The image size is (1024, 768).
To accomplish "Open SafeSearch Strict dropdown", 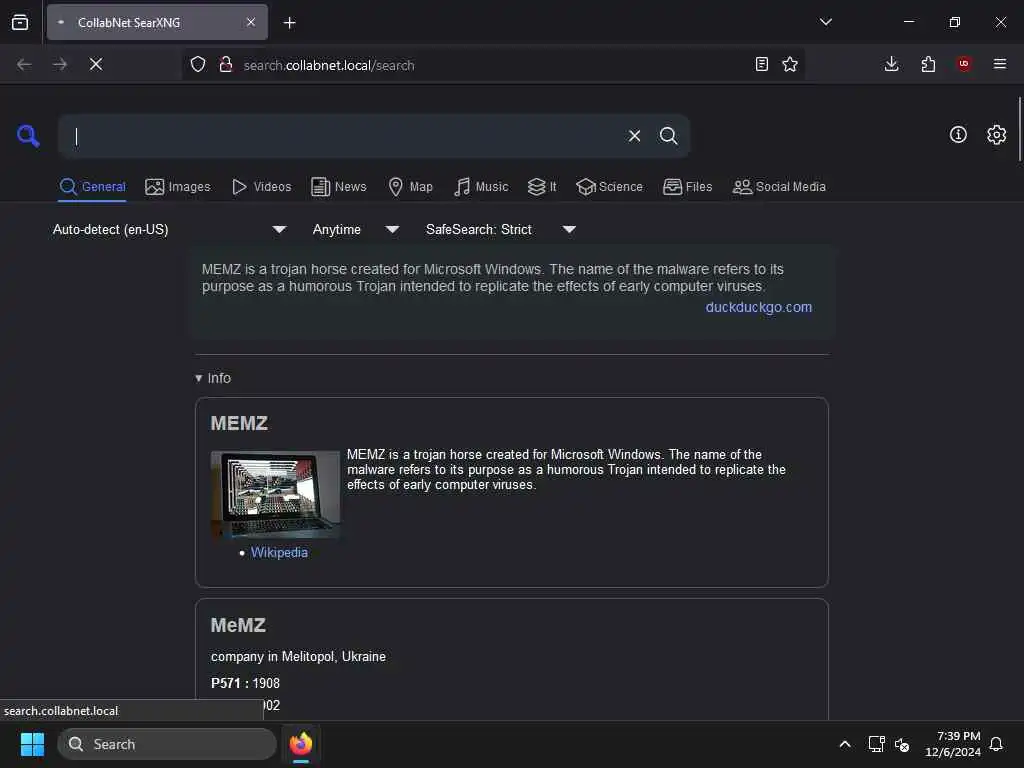I will pos(500,229).
